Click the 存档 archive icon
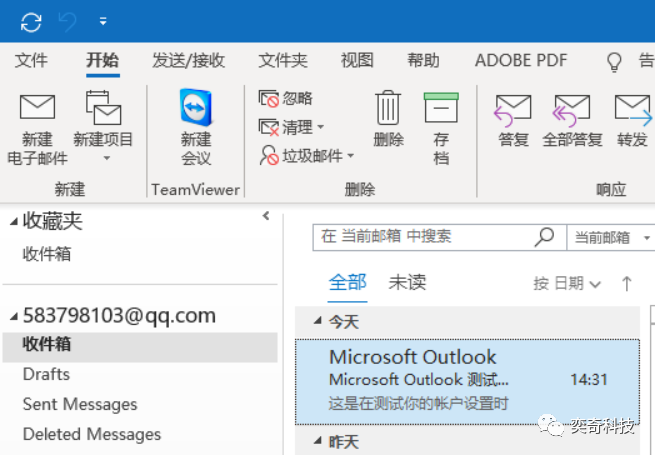This screenshot has height=455, width=655. pyautogui.click(x=441, y=107)
